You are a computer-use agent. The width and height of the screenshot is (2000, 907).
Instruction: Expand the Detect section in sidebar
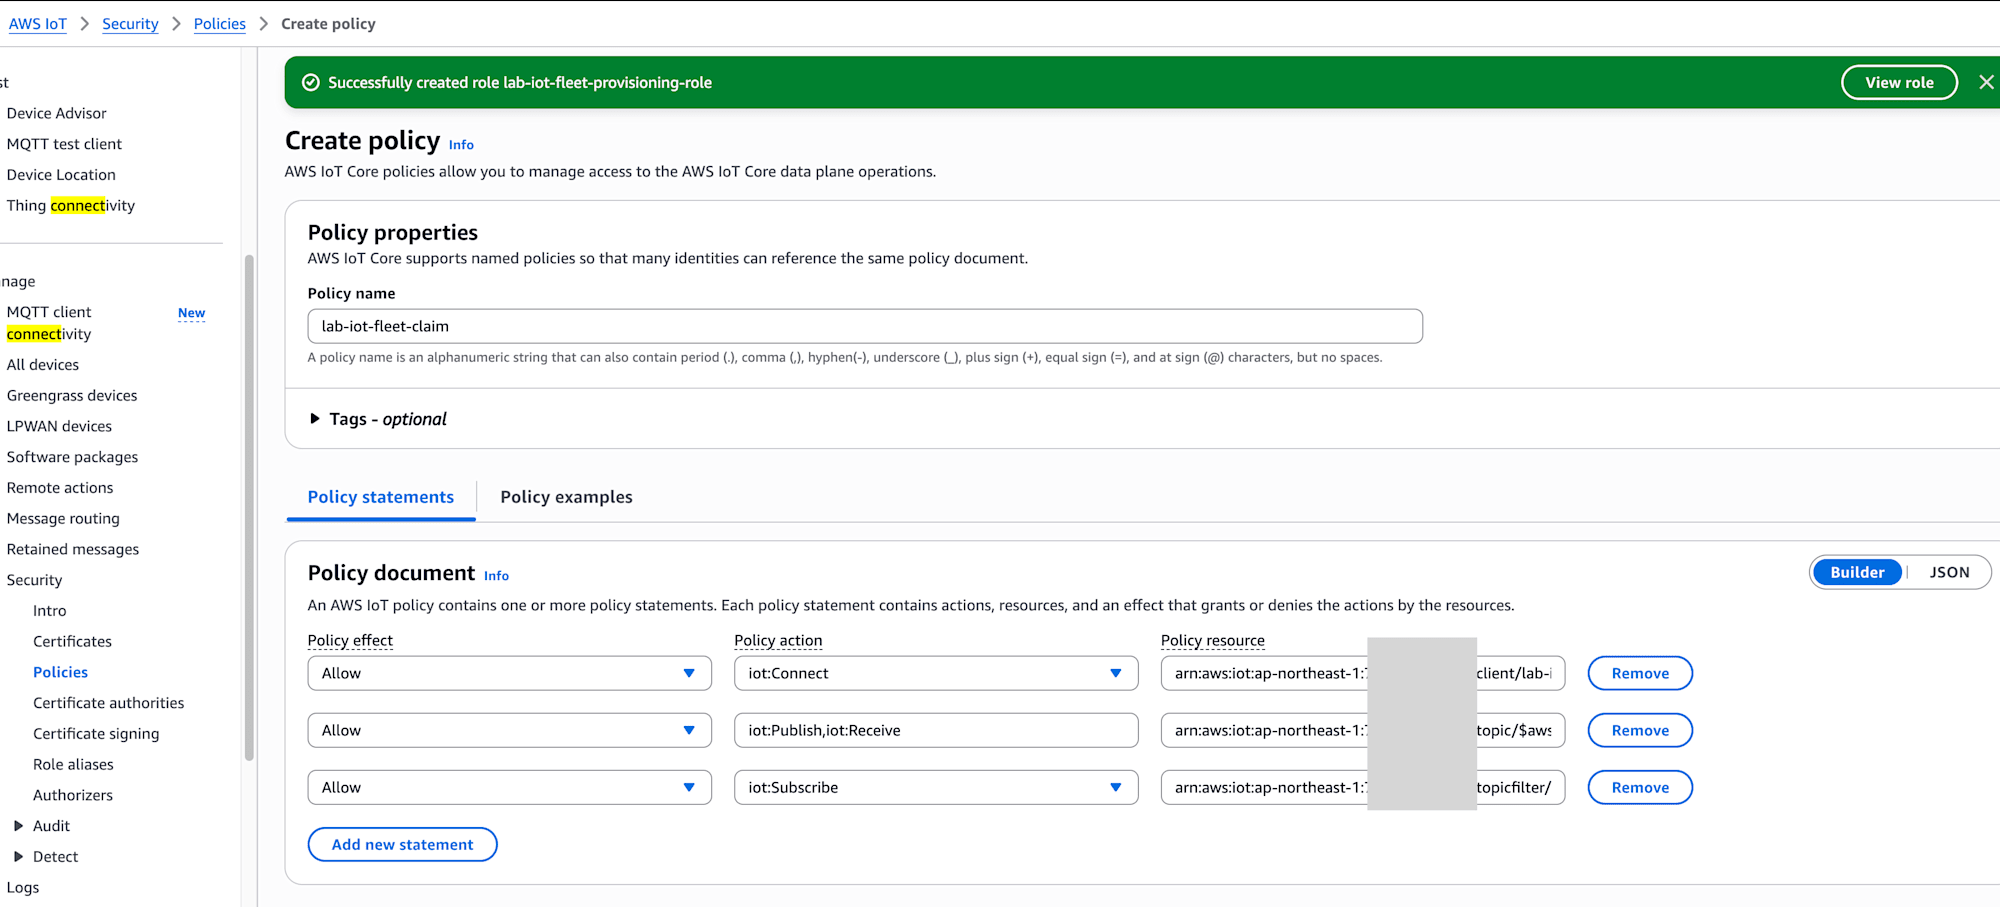pyautogui.click(x=18, y=857)
